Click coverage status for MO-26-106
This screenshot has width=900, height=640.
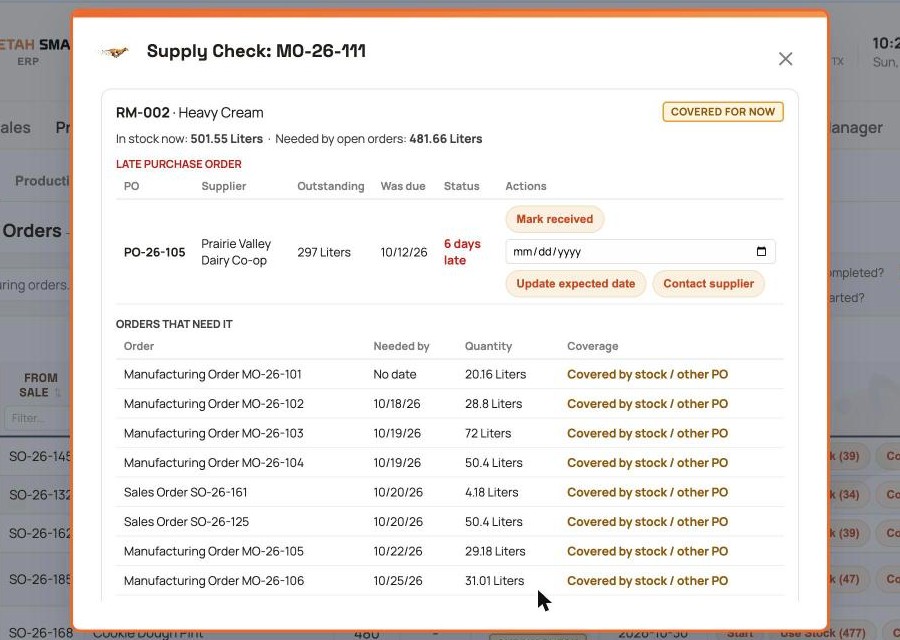point(647,581)
